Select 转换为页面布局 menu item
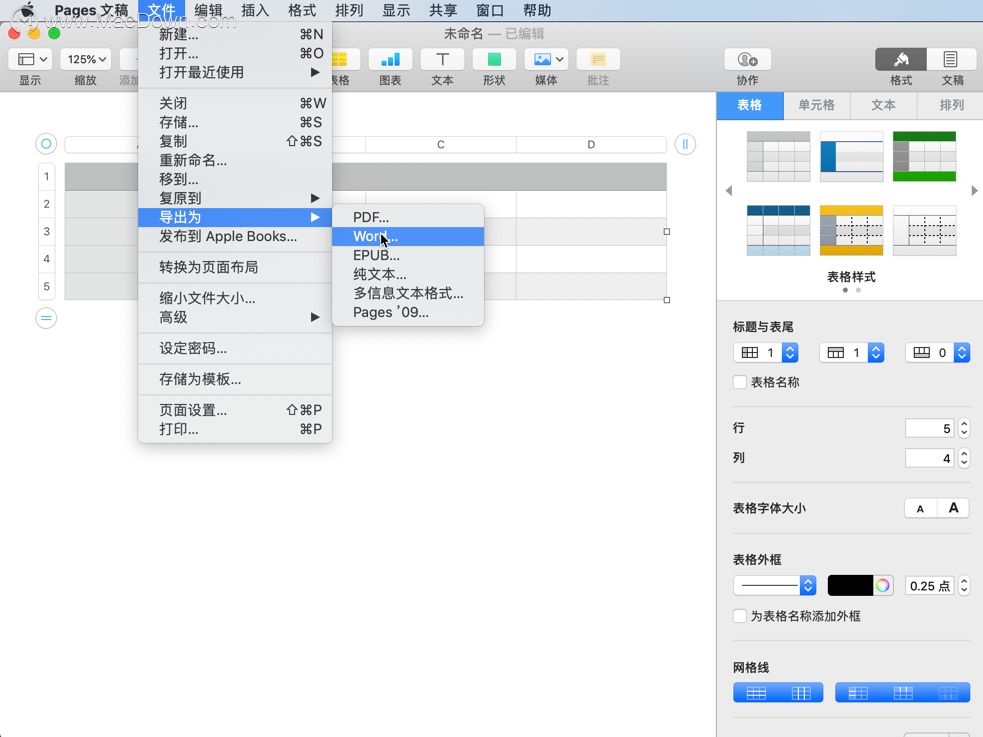 235,267
